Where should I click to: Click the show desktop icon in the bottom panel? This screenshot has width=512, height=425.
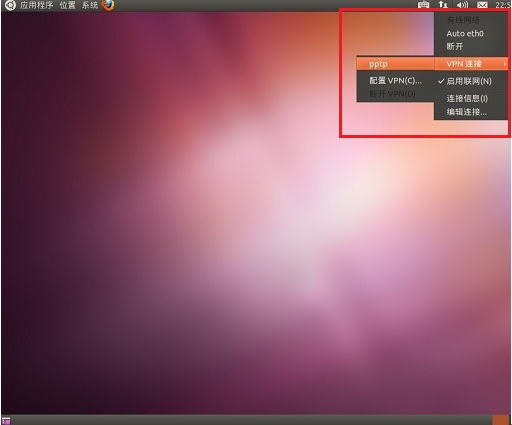(6, 421)
